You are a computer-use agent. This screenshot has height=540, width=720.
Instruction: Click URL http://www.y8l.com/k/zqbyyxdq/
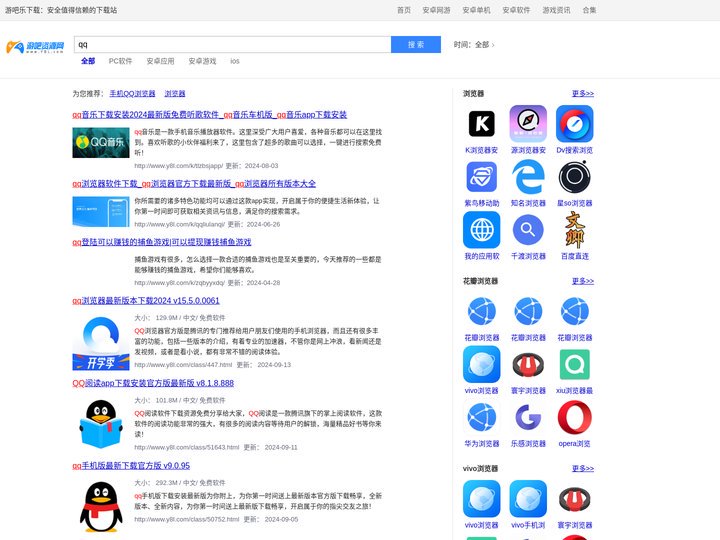180,283
